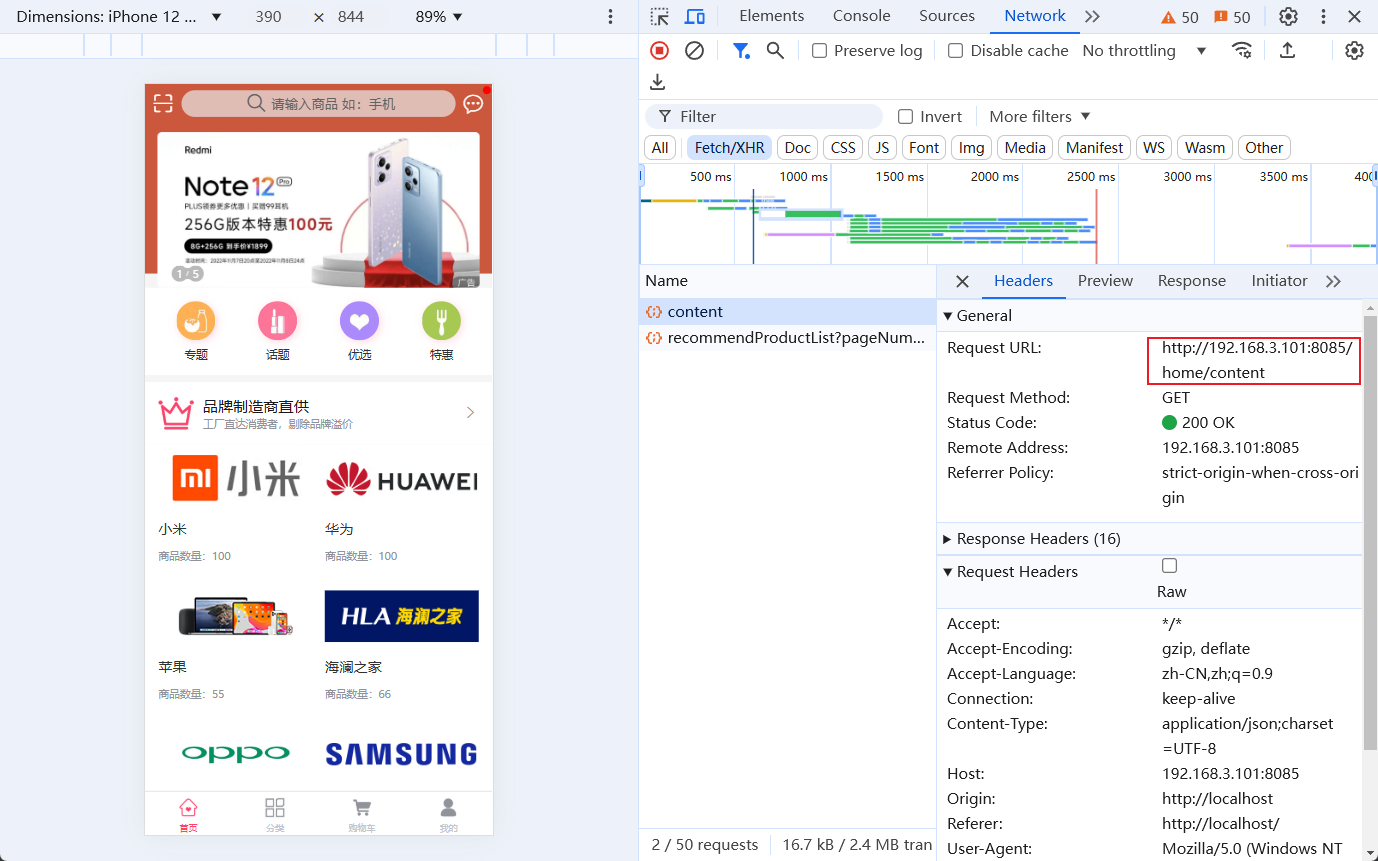Select the All request type filter
This screenshot has width=1378, height=861.
[660, 148]
